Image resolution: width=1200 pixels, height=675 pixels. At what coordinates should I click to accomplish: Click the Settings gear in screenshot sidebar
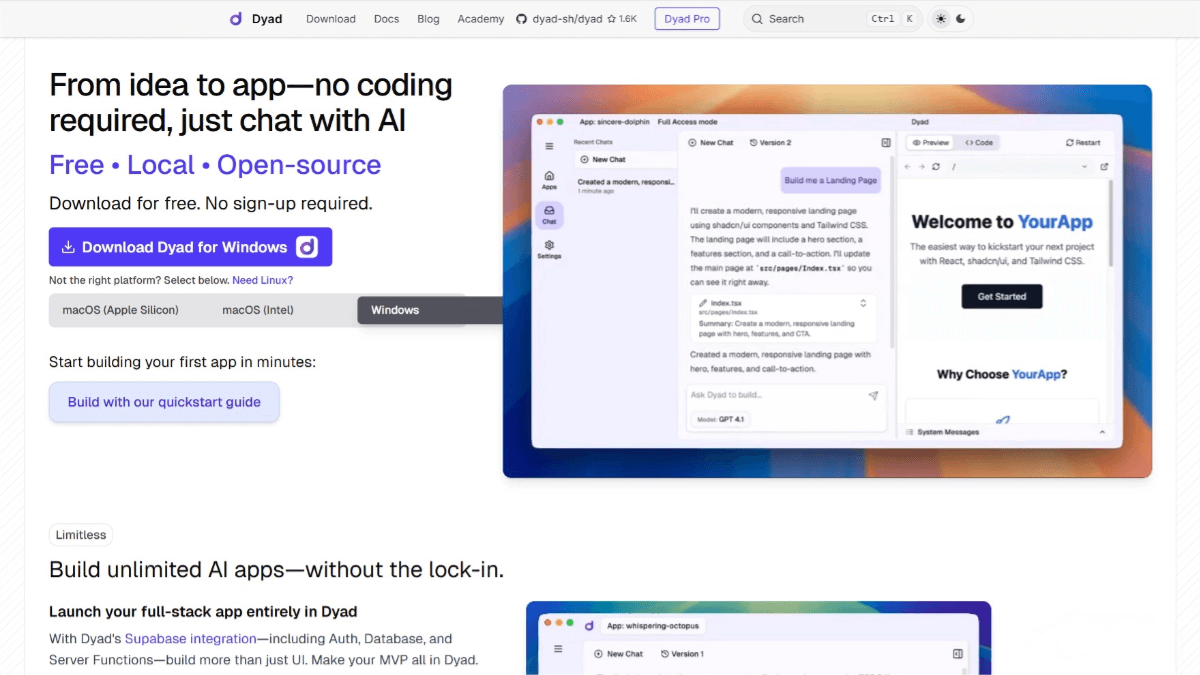tap(549, 249)
